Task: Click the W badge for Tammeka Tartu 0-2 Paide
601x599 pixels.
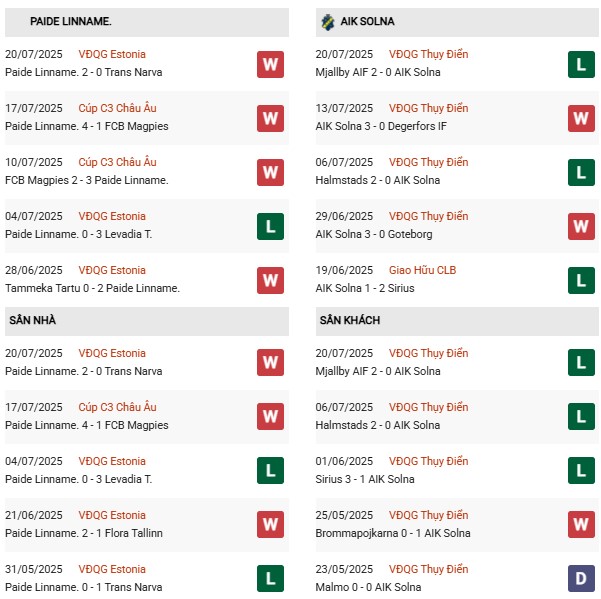Action: click(270, 281)
